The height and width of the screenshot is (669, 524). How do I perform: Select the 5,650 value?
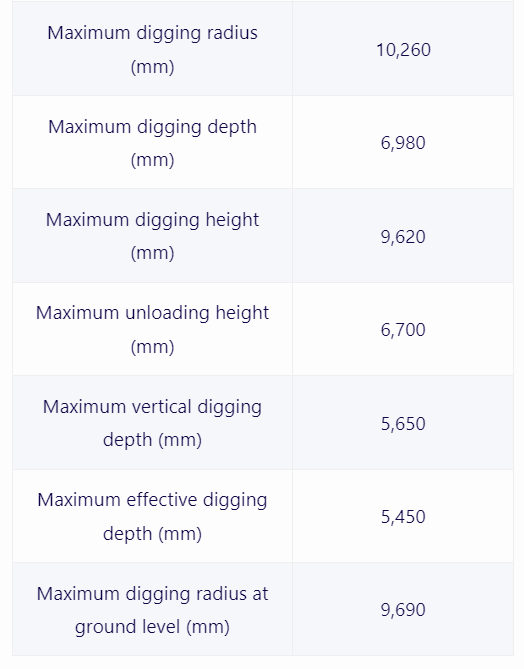pos(403,423)
